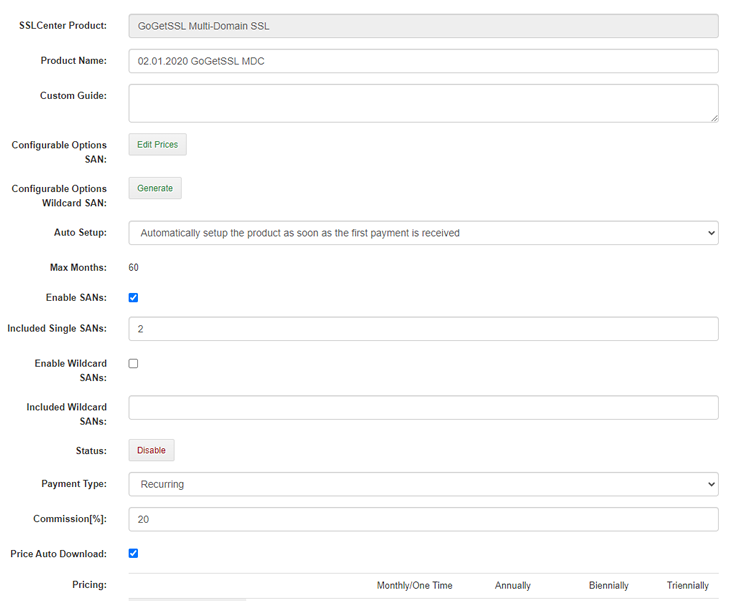Click Edit Prices for SAN options
The width and height of the screenshot is (736, 616).
tap(158, 145)
